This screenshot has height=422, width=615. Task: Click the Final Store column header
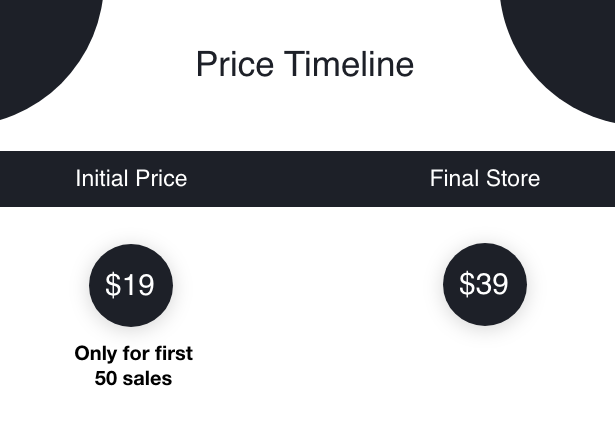[x=485, y=178]
